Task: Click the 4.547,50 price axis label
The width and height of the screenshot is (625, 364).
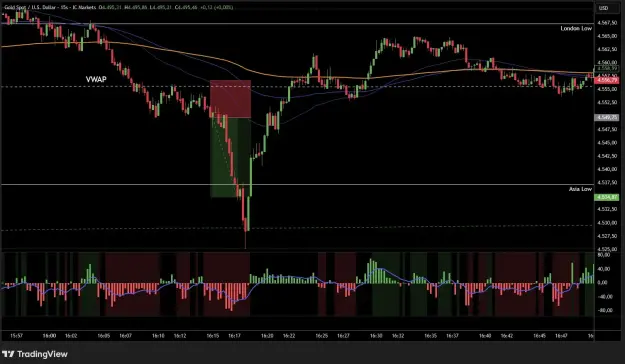Action: 607,129
